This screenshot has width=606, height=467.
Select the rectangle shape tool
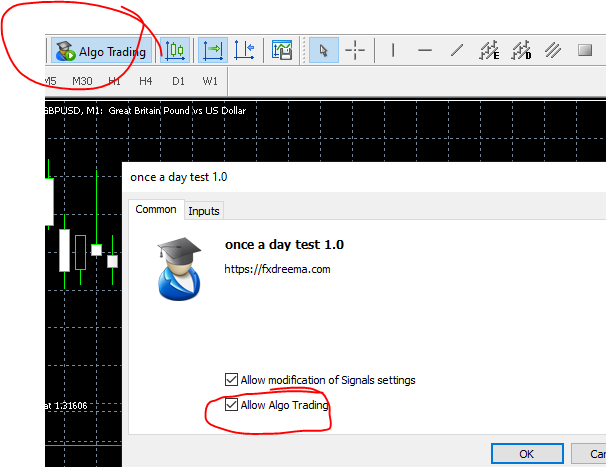585,50
